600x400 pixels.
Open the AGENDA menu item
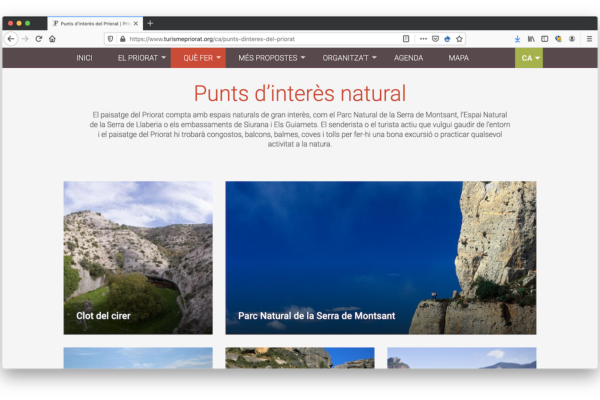[x=408, y=58]
